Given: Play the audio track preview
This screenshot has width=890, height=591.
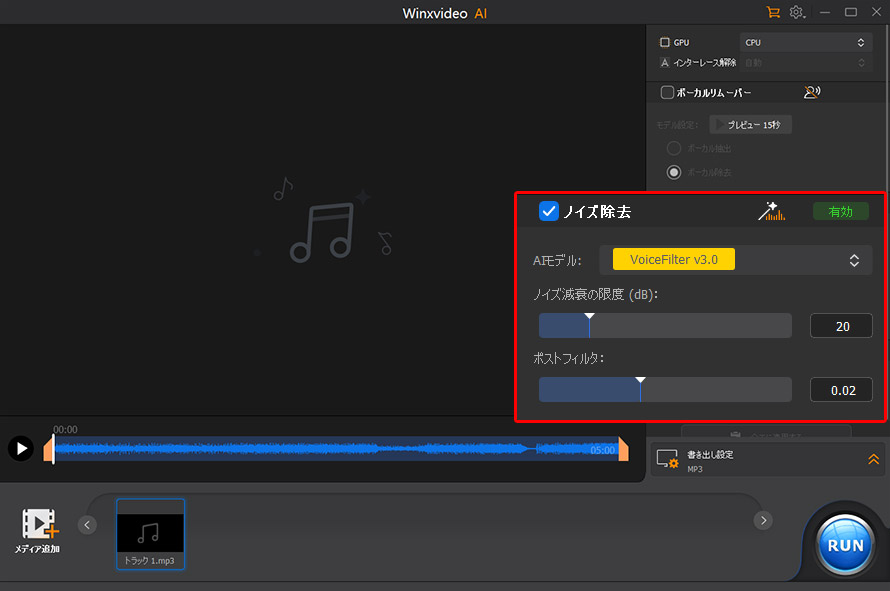Looking at the screenshot, I should [21, 449].
